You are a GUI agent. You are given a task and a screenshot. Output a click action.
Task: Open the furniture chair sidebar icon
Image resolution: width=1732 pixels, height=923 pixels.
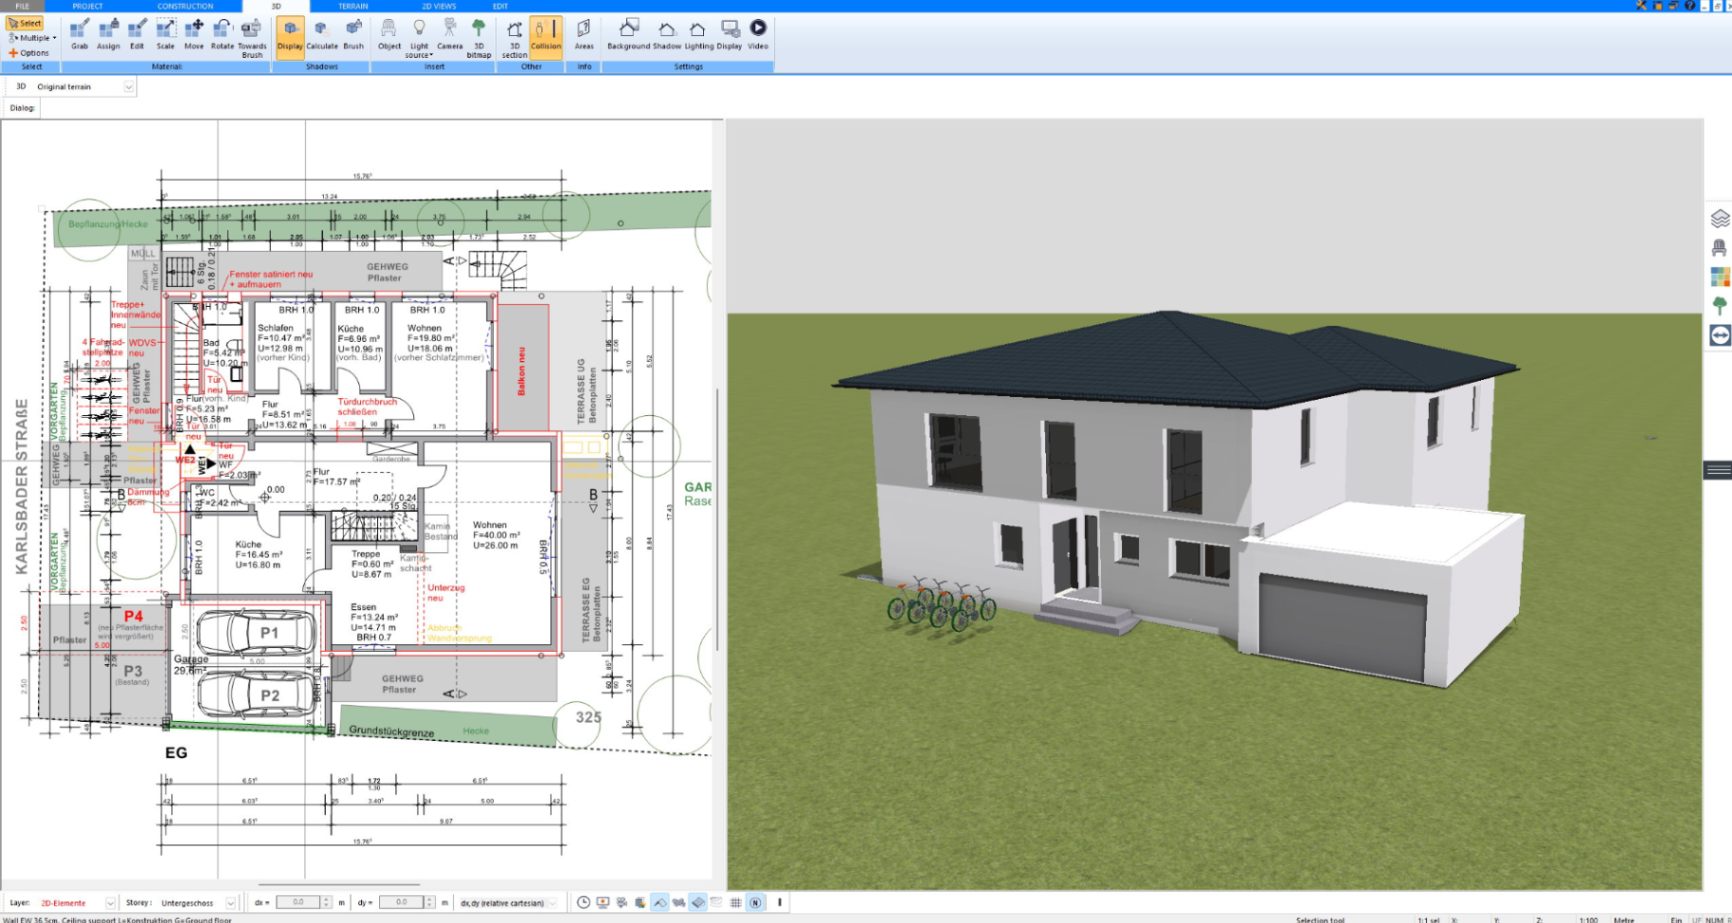(1720, 247)
